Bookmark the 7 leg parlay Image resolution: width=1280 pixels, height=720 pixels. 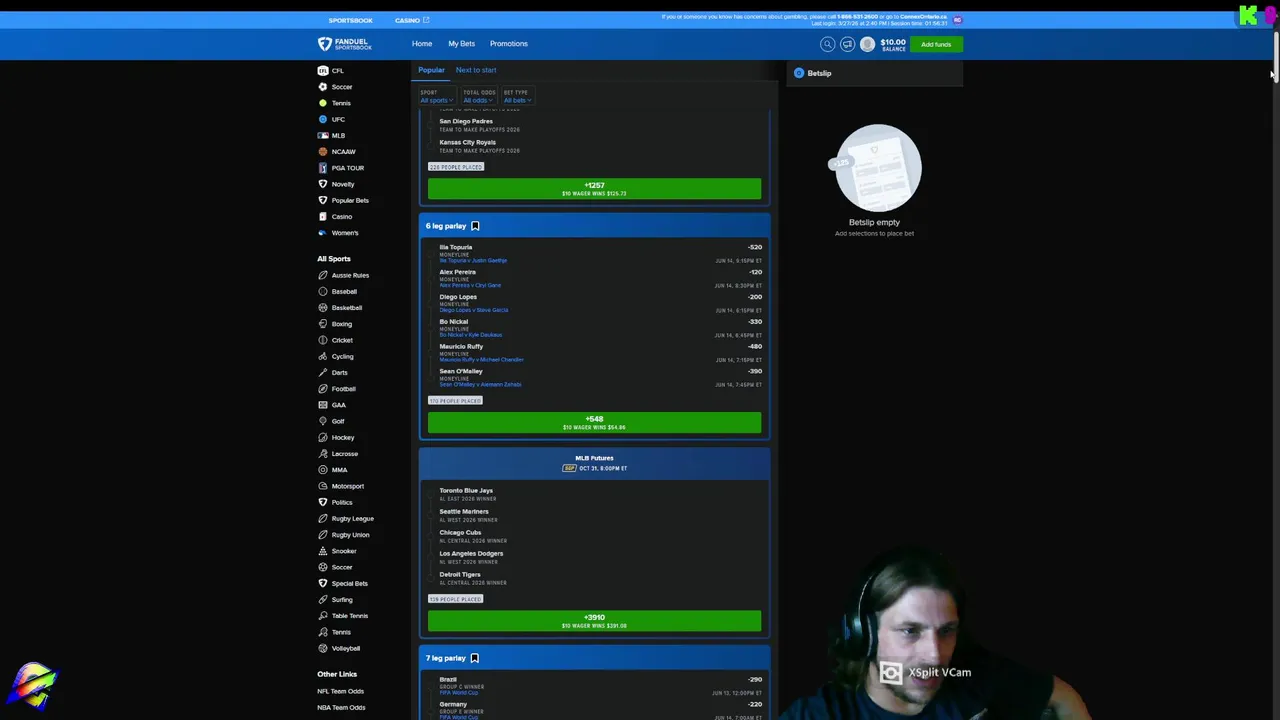click(475, 658)
